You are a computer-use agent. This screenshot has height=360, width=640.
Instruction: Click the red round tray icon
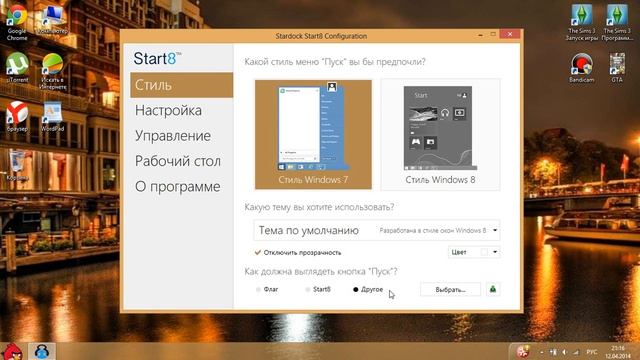pyautogui.click(x=523, y=351)
